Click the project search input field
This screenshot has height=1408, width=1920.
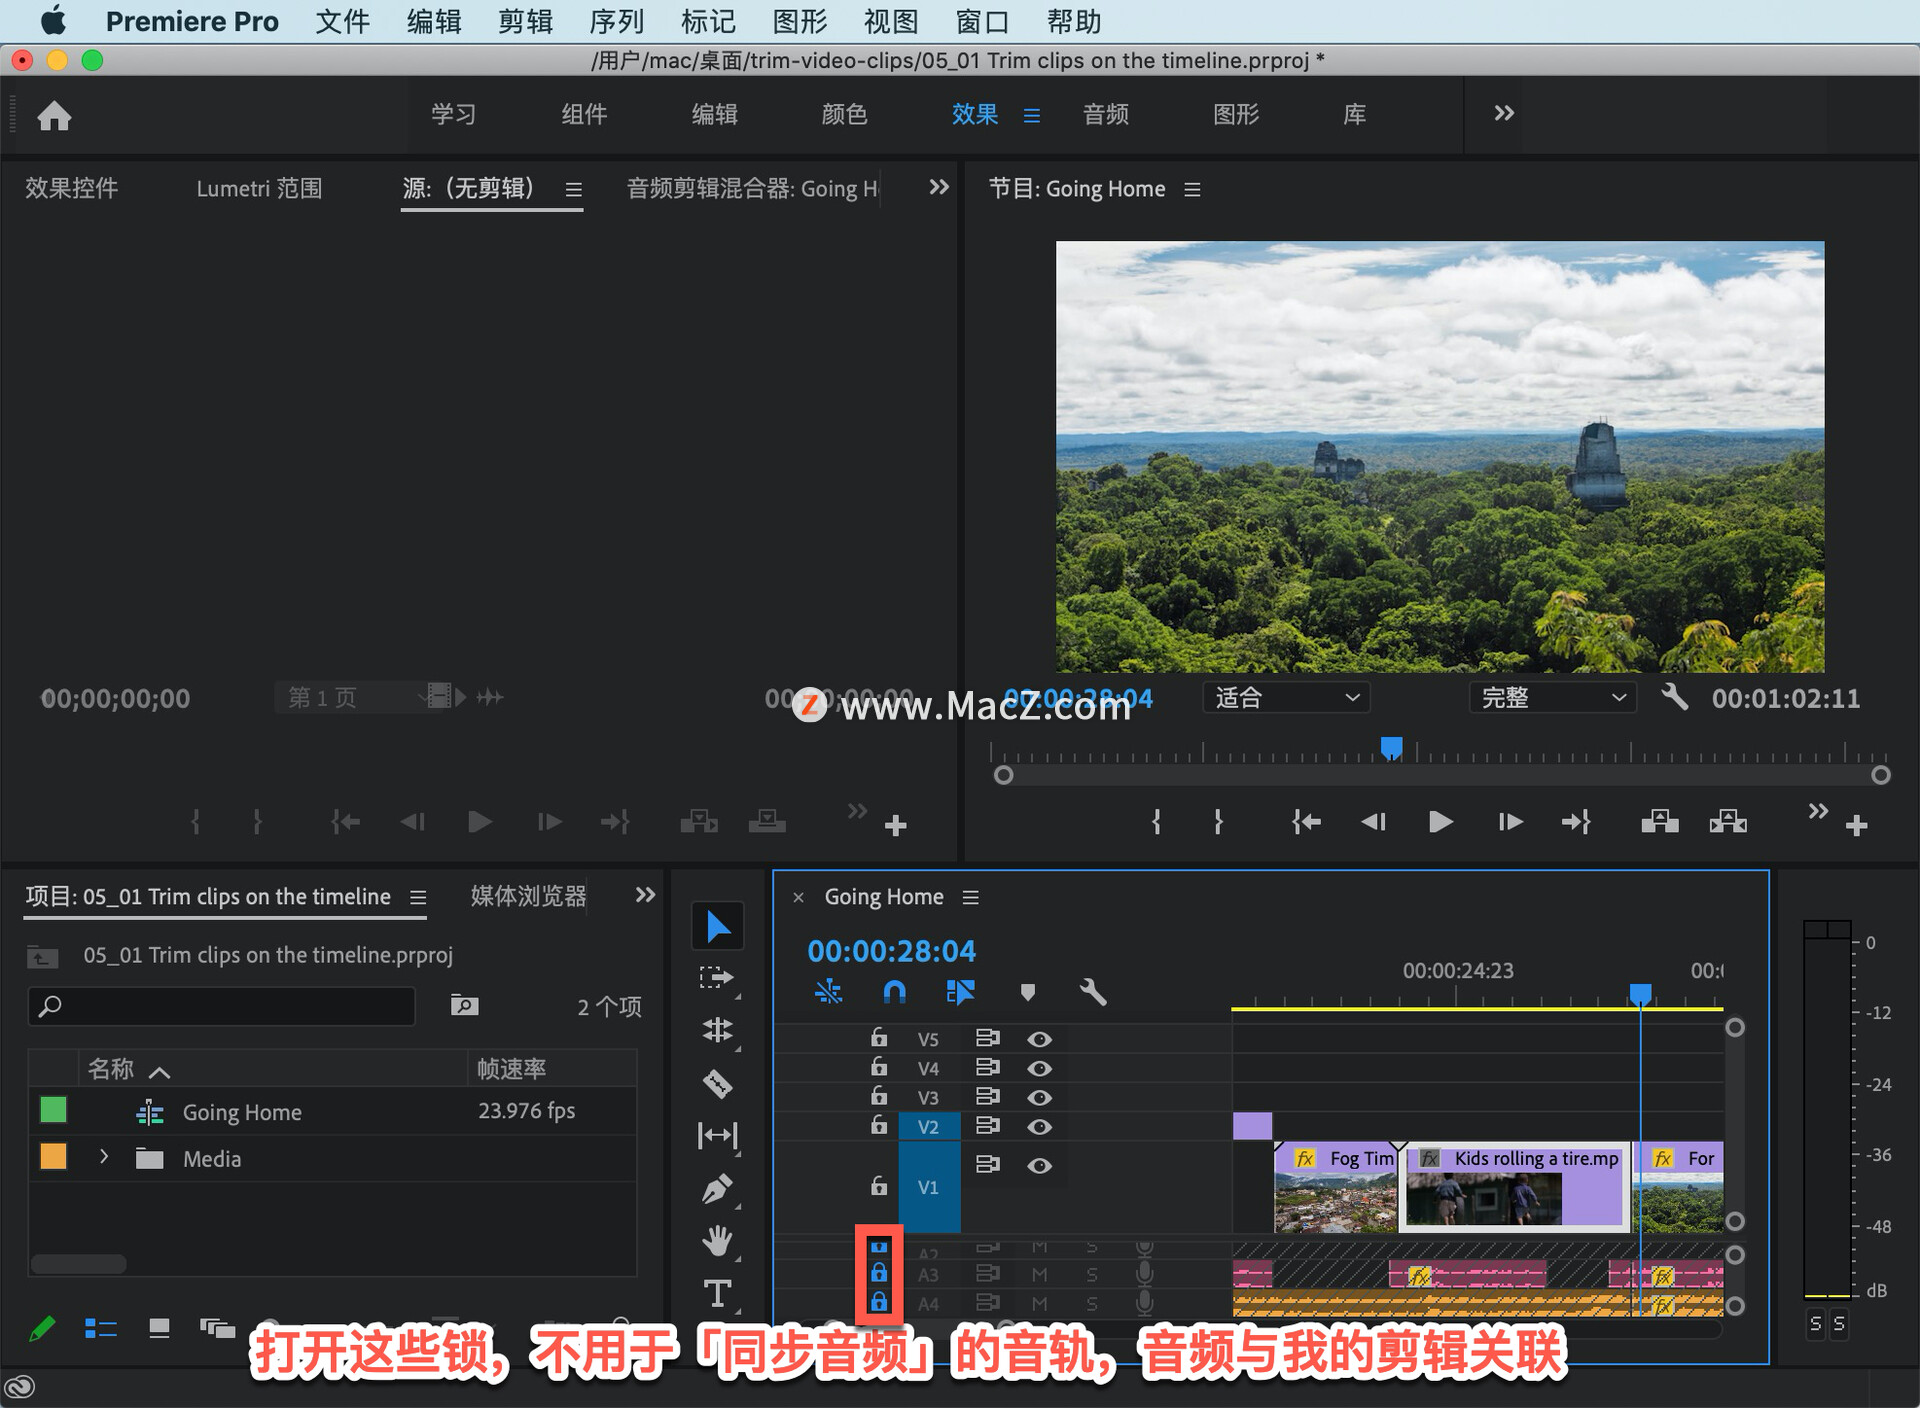tap(222, 1006)
